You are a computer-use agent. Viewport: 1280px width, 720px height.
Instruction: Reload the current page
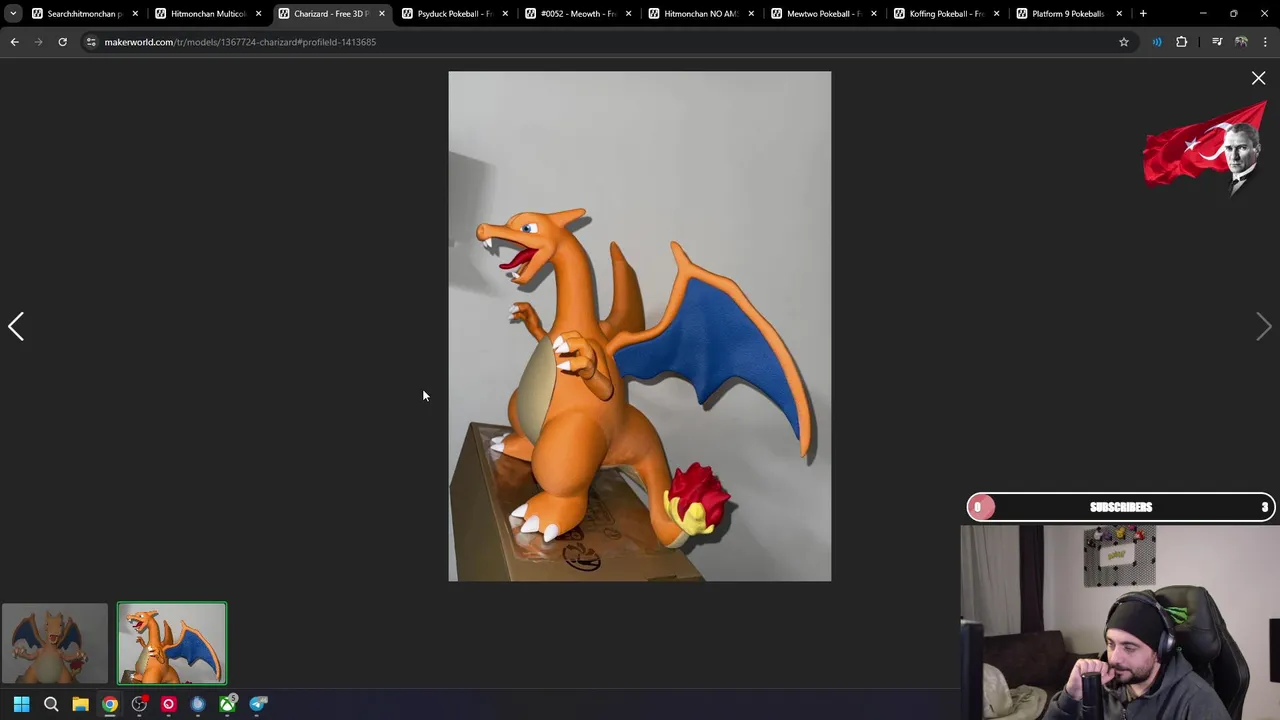pyautogui.click(x=62, y=42)
